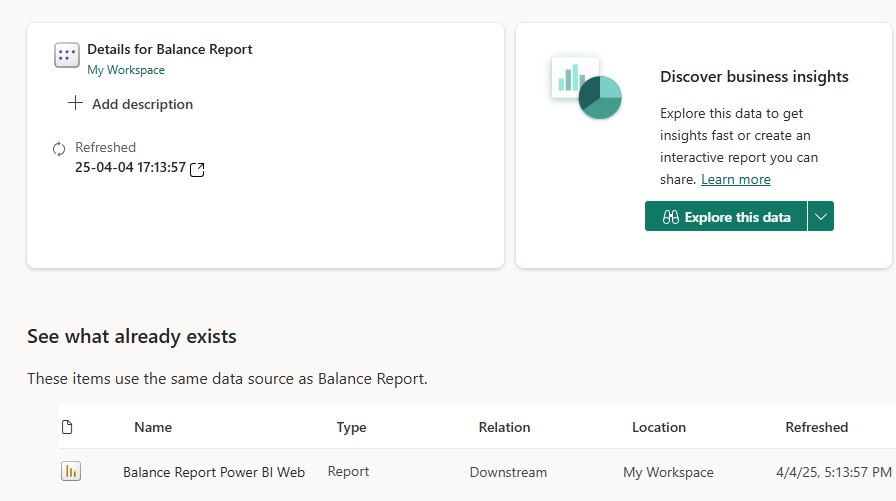Open the My Workspace link under the title
The image size is (896, 501).
point(126,70)
